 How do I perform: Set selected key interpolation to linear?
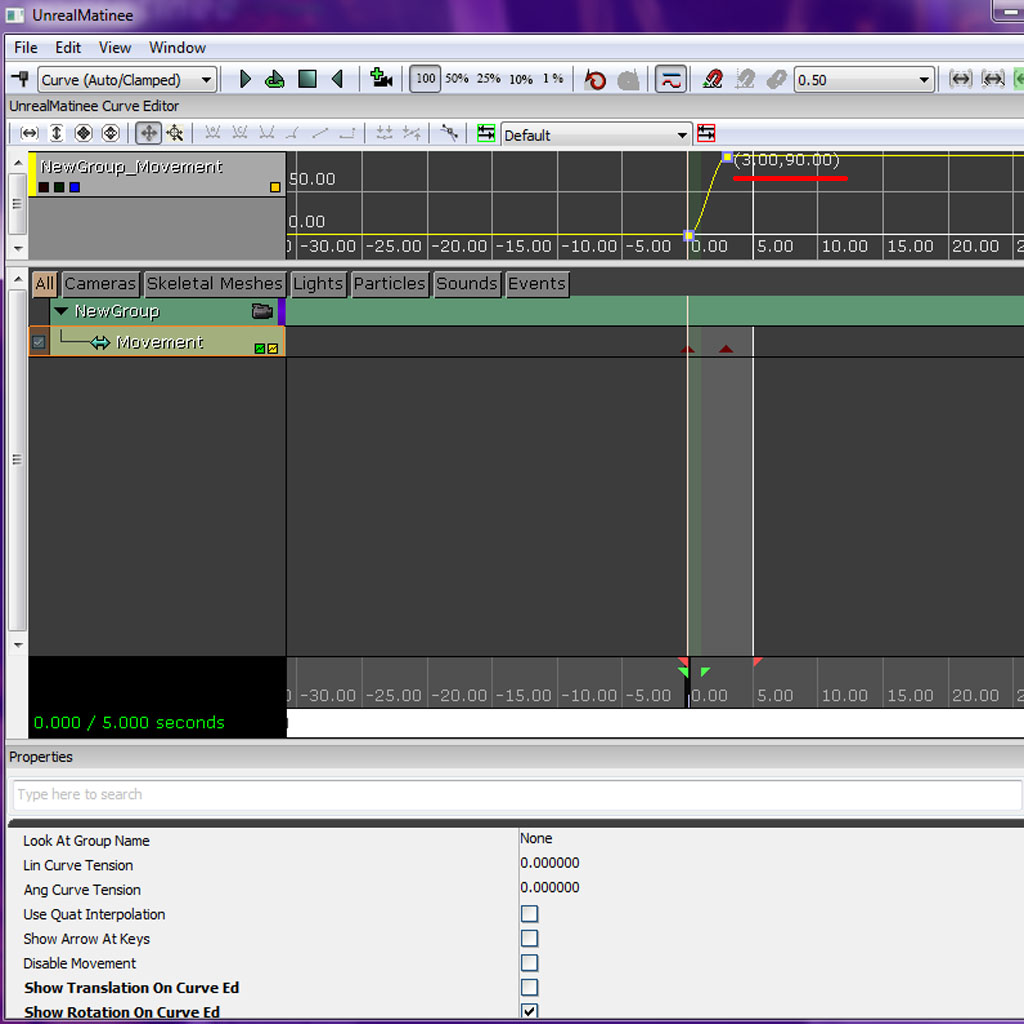tap(320, 133)
